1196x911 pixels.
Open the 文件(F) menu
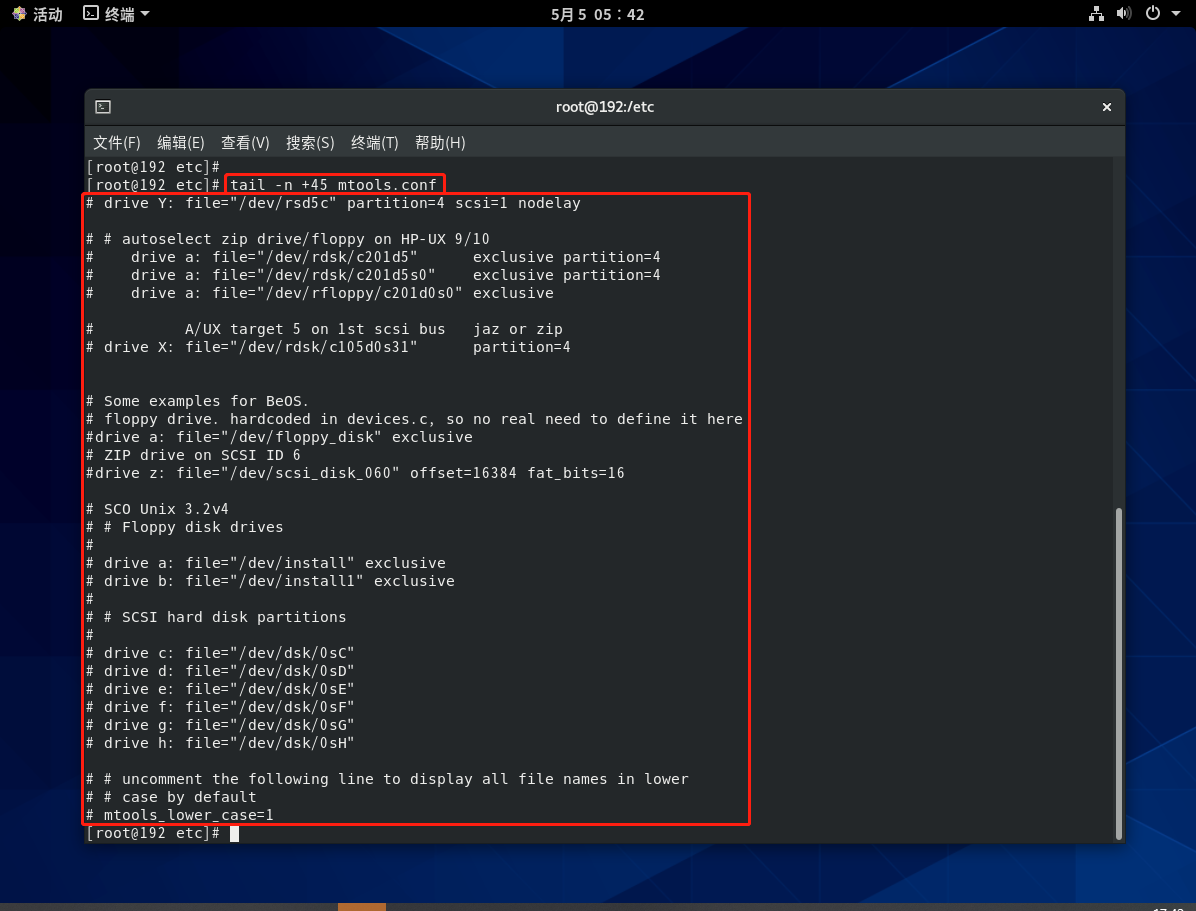[x=117, y=143]
